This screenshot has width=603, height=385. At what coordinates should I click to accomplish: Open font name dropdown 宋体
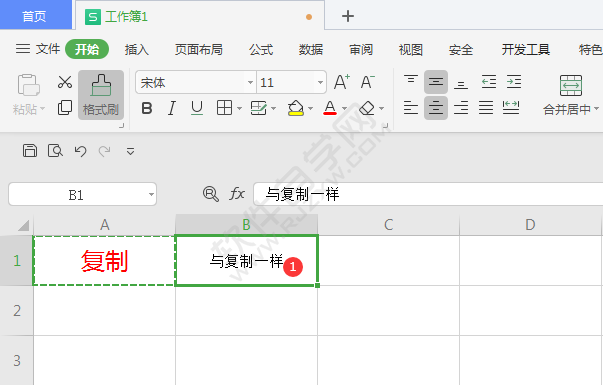(250, 82)
